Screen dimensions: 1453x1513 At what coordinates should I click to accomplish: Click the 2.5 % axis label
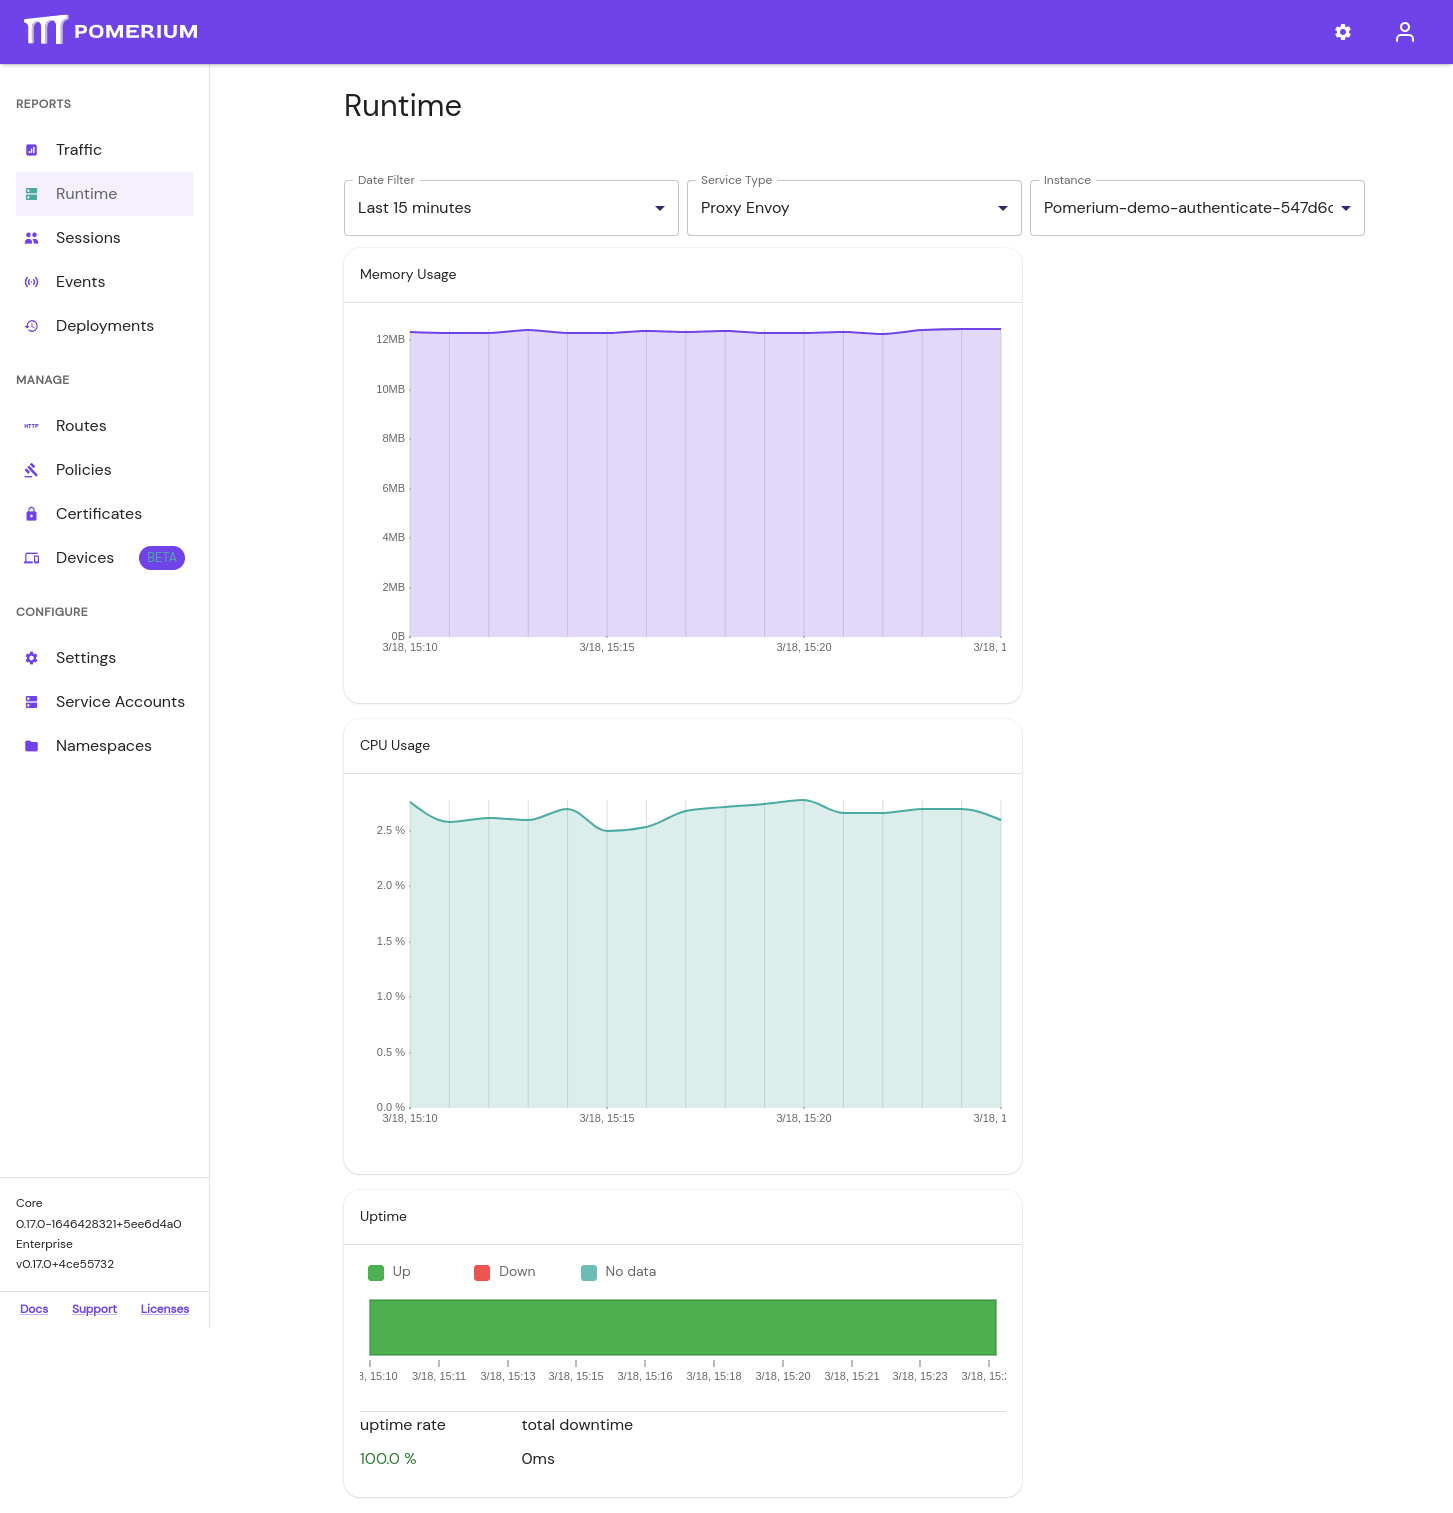click(390, 830)
